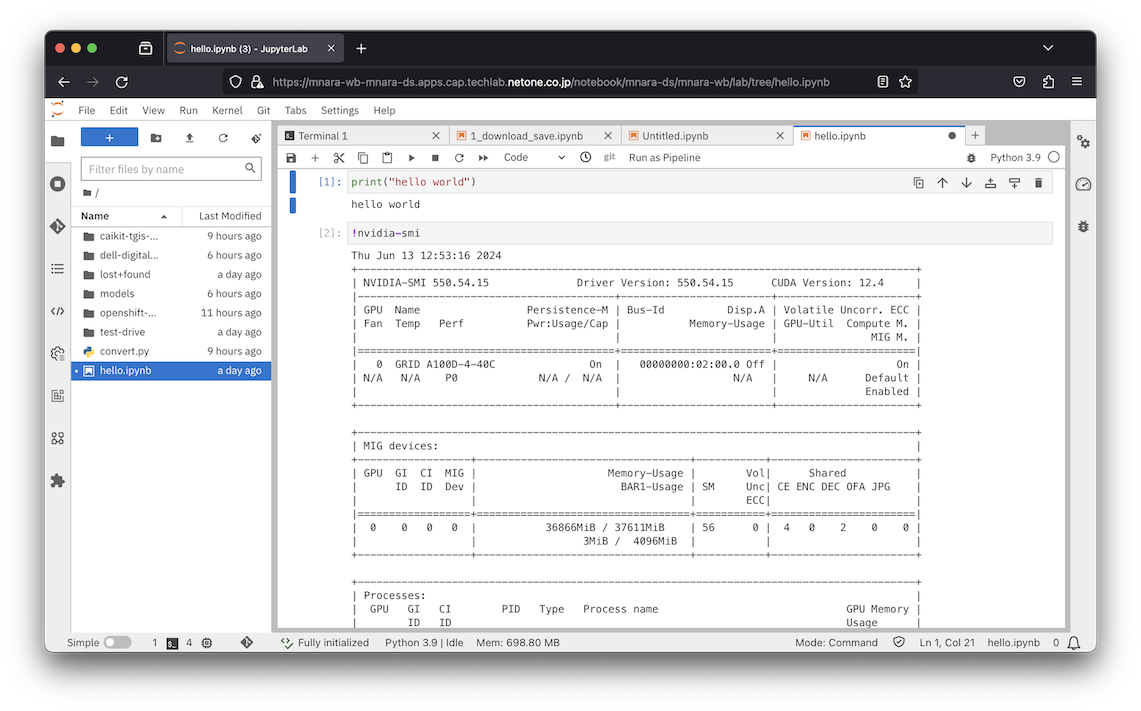Insert a new cell below with plus icon

tap(315, 158)
